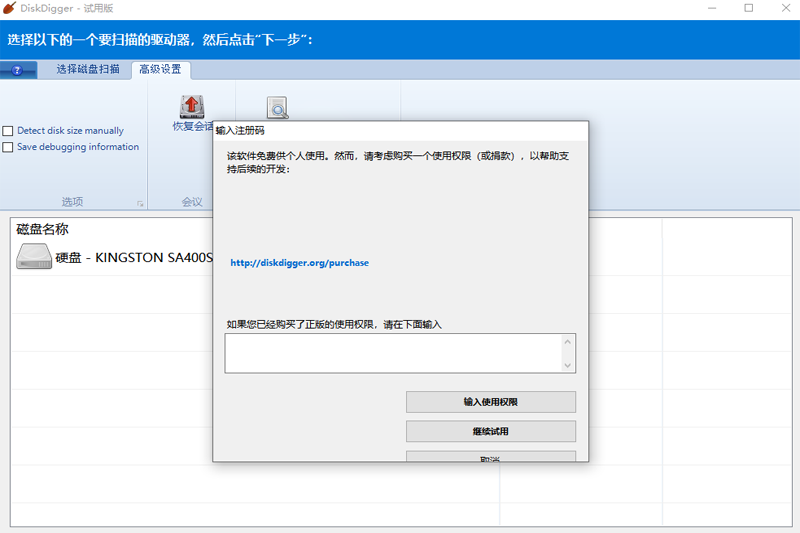Close the DiskDigger window
Screen dimensions: 800x533
point(786,8)
